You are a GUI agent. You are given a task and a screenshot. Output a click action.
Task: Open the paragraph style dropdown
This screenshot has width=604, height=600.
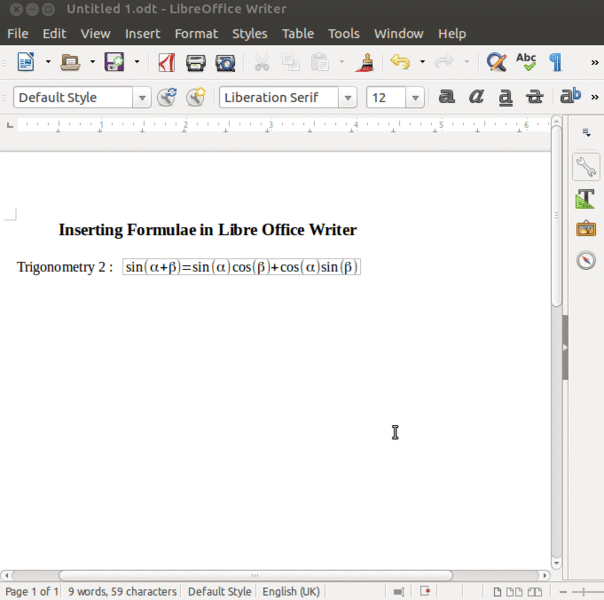click(x=142, y=97)
